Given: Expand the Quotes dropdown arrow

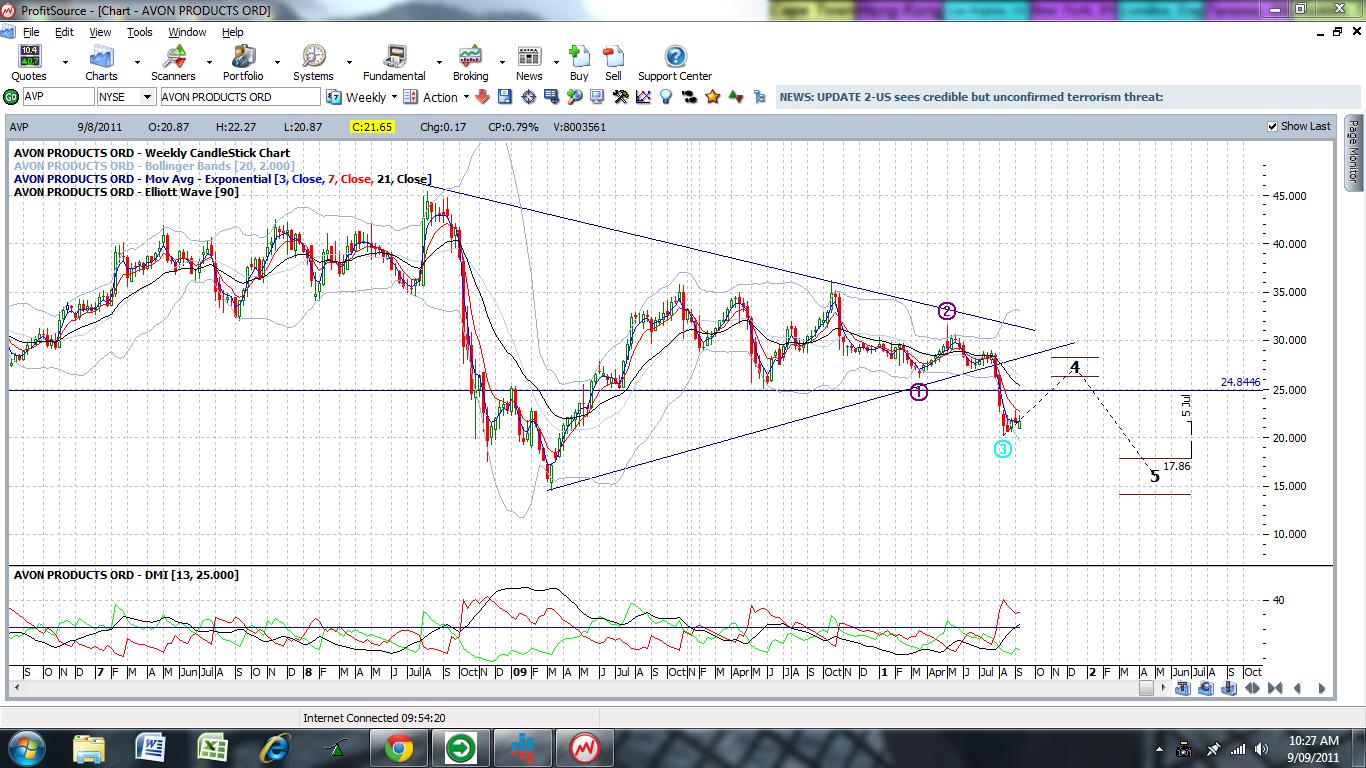Looking at the screenshot, I should [x=65, y=62].
